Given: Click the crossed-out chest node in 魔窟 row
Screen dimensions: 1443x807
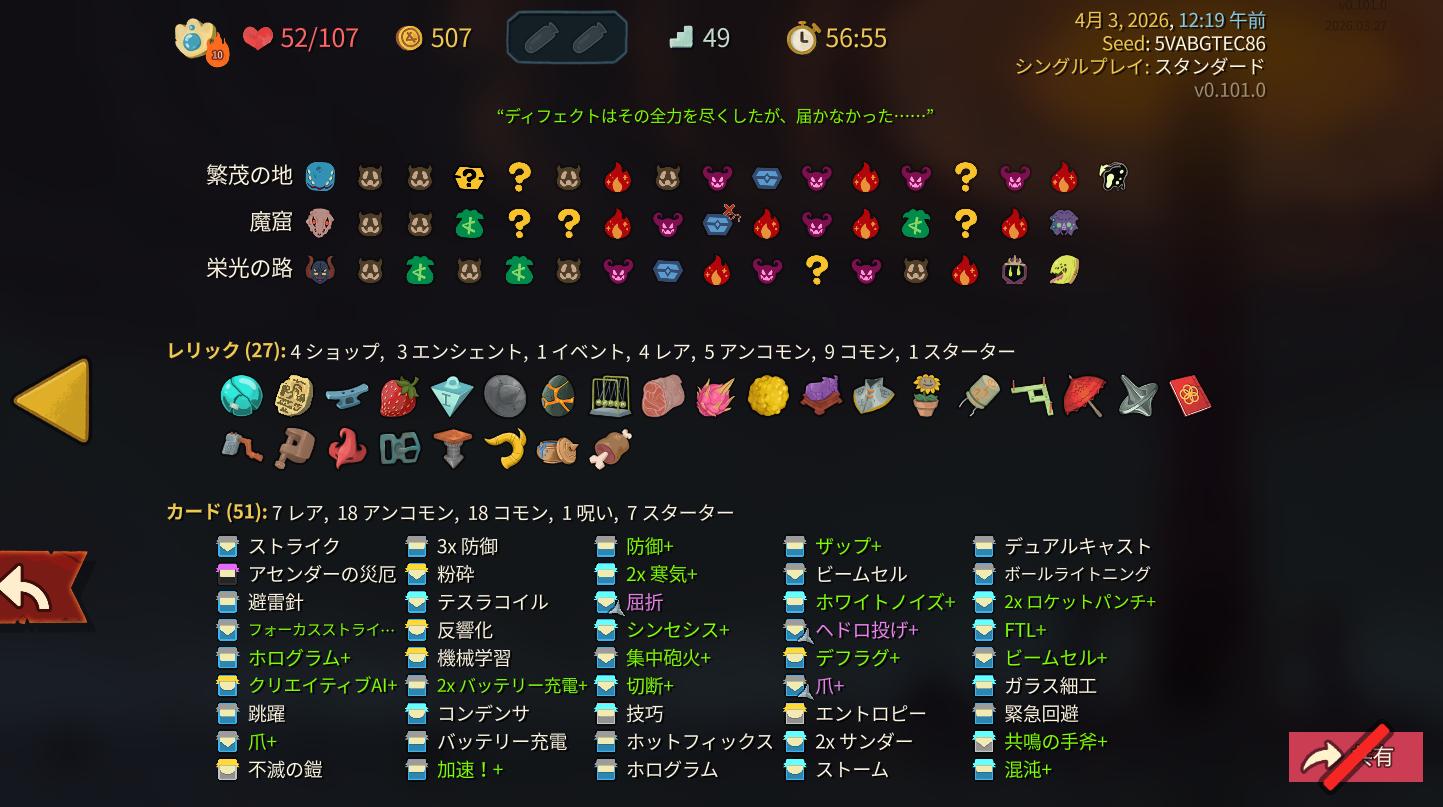Looking at the screenshot, I should (719, 222).
